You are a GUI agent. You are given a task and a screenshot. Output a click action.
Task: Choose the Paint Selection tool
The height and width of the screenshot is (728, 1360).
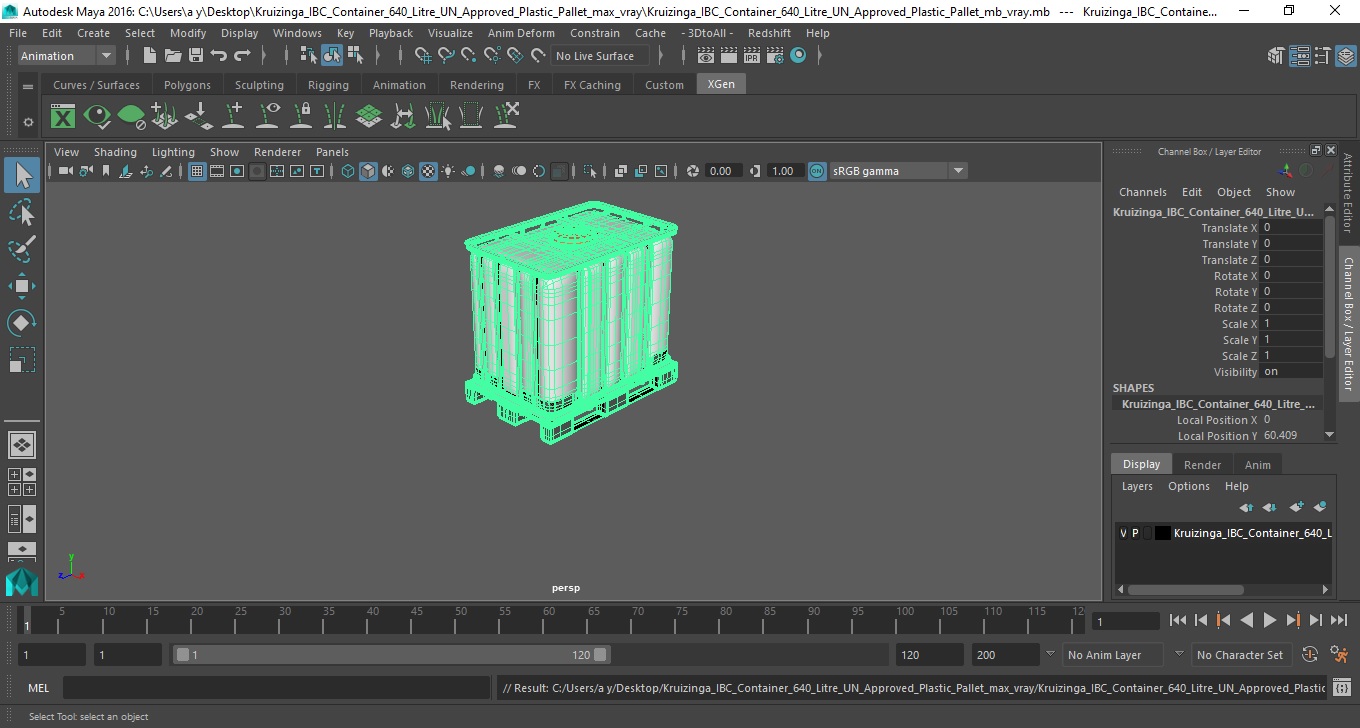coord(22,249)
